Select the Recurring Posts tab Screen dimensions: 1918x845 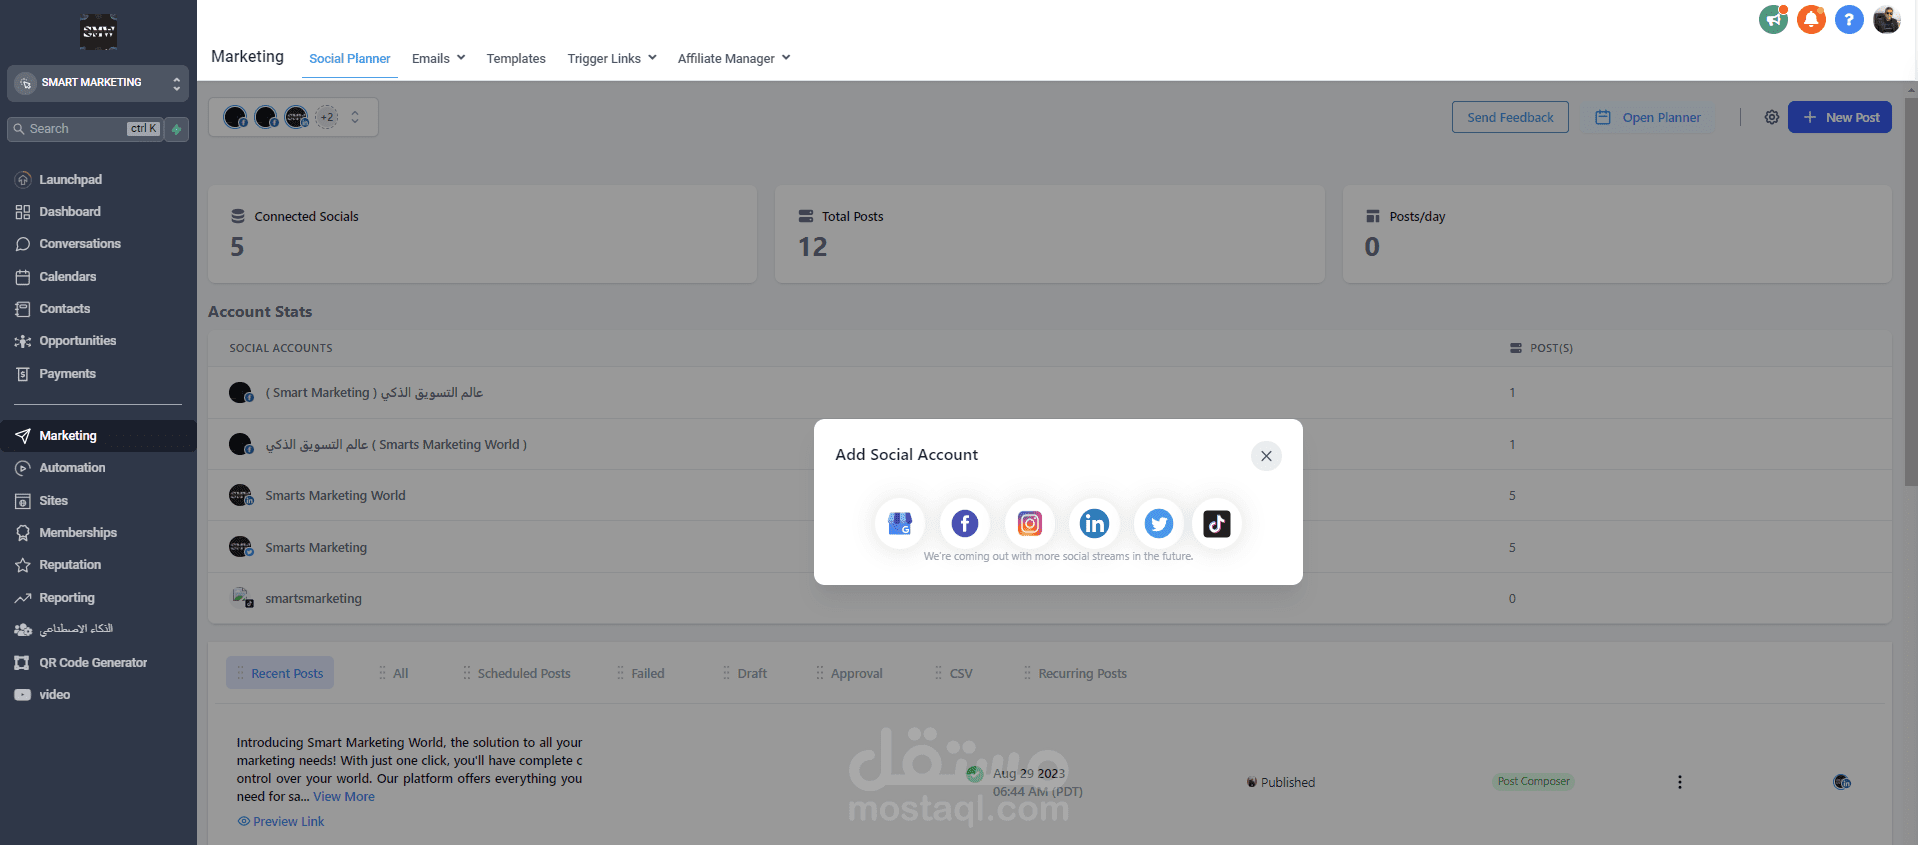(1076, 673)
